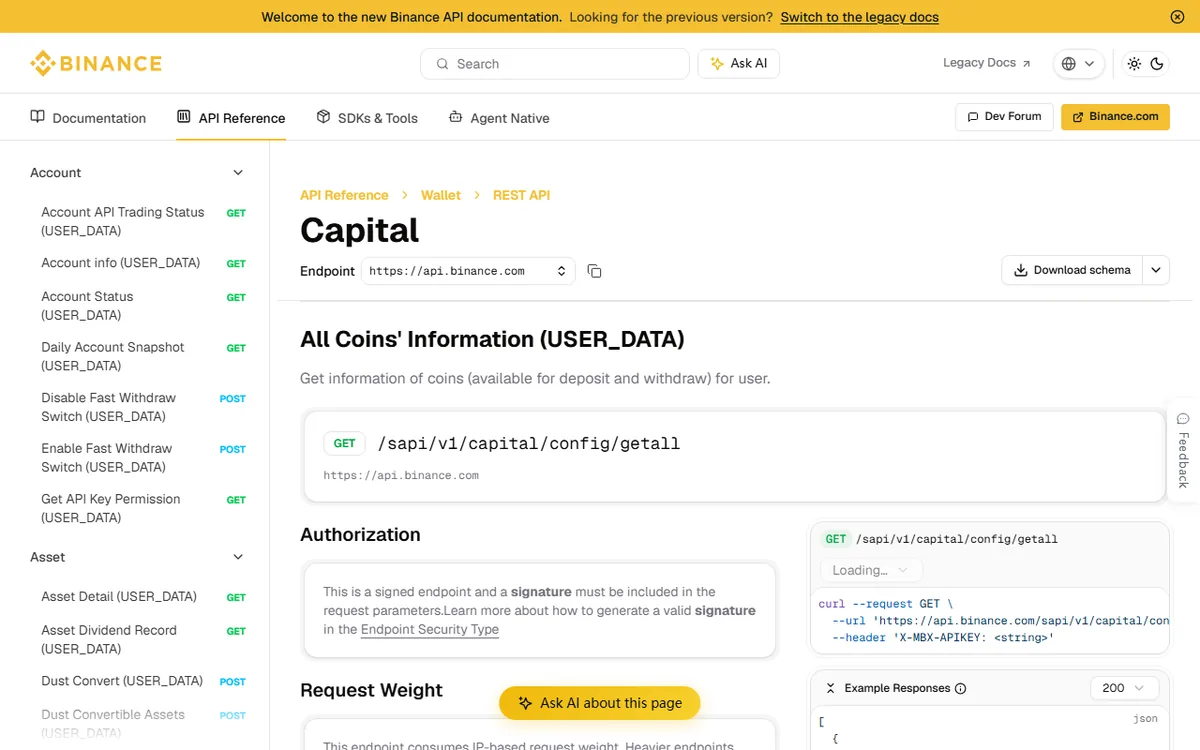Click GET badge of getall endpoint card
Image resolution: width=1200 pixels, height=750 pixels.
click(x=344, y=443)
